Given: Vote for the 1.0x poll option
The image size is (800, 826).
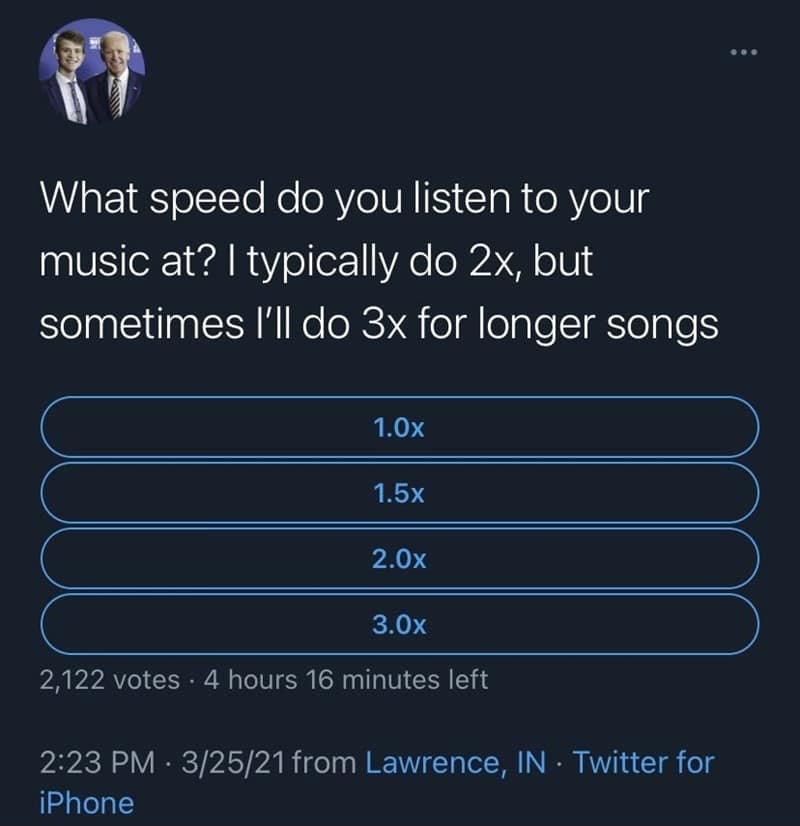Looking at the screenshot, I should (399, 428).
